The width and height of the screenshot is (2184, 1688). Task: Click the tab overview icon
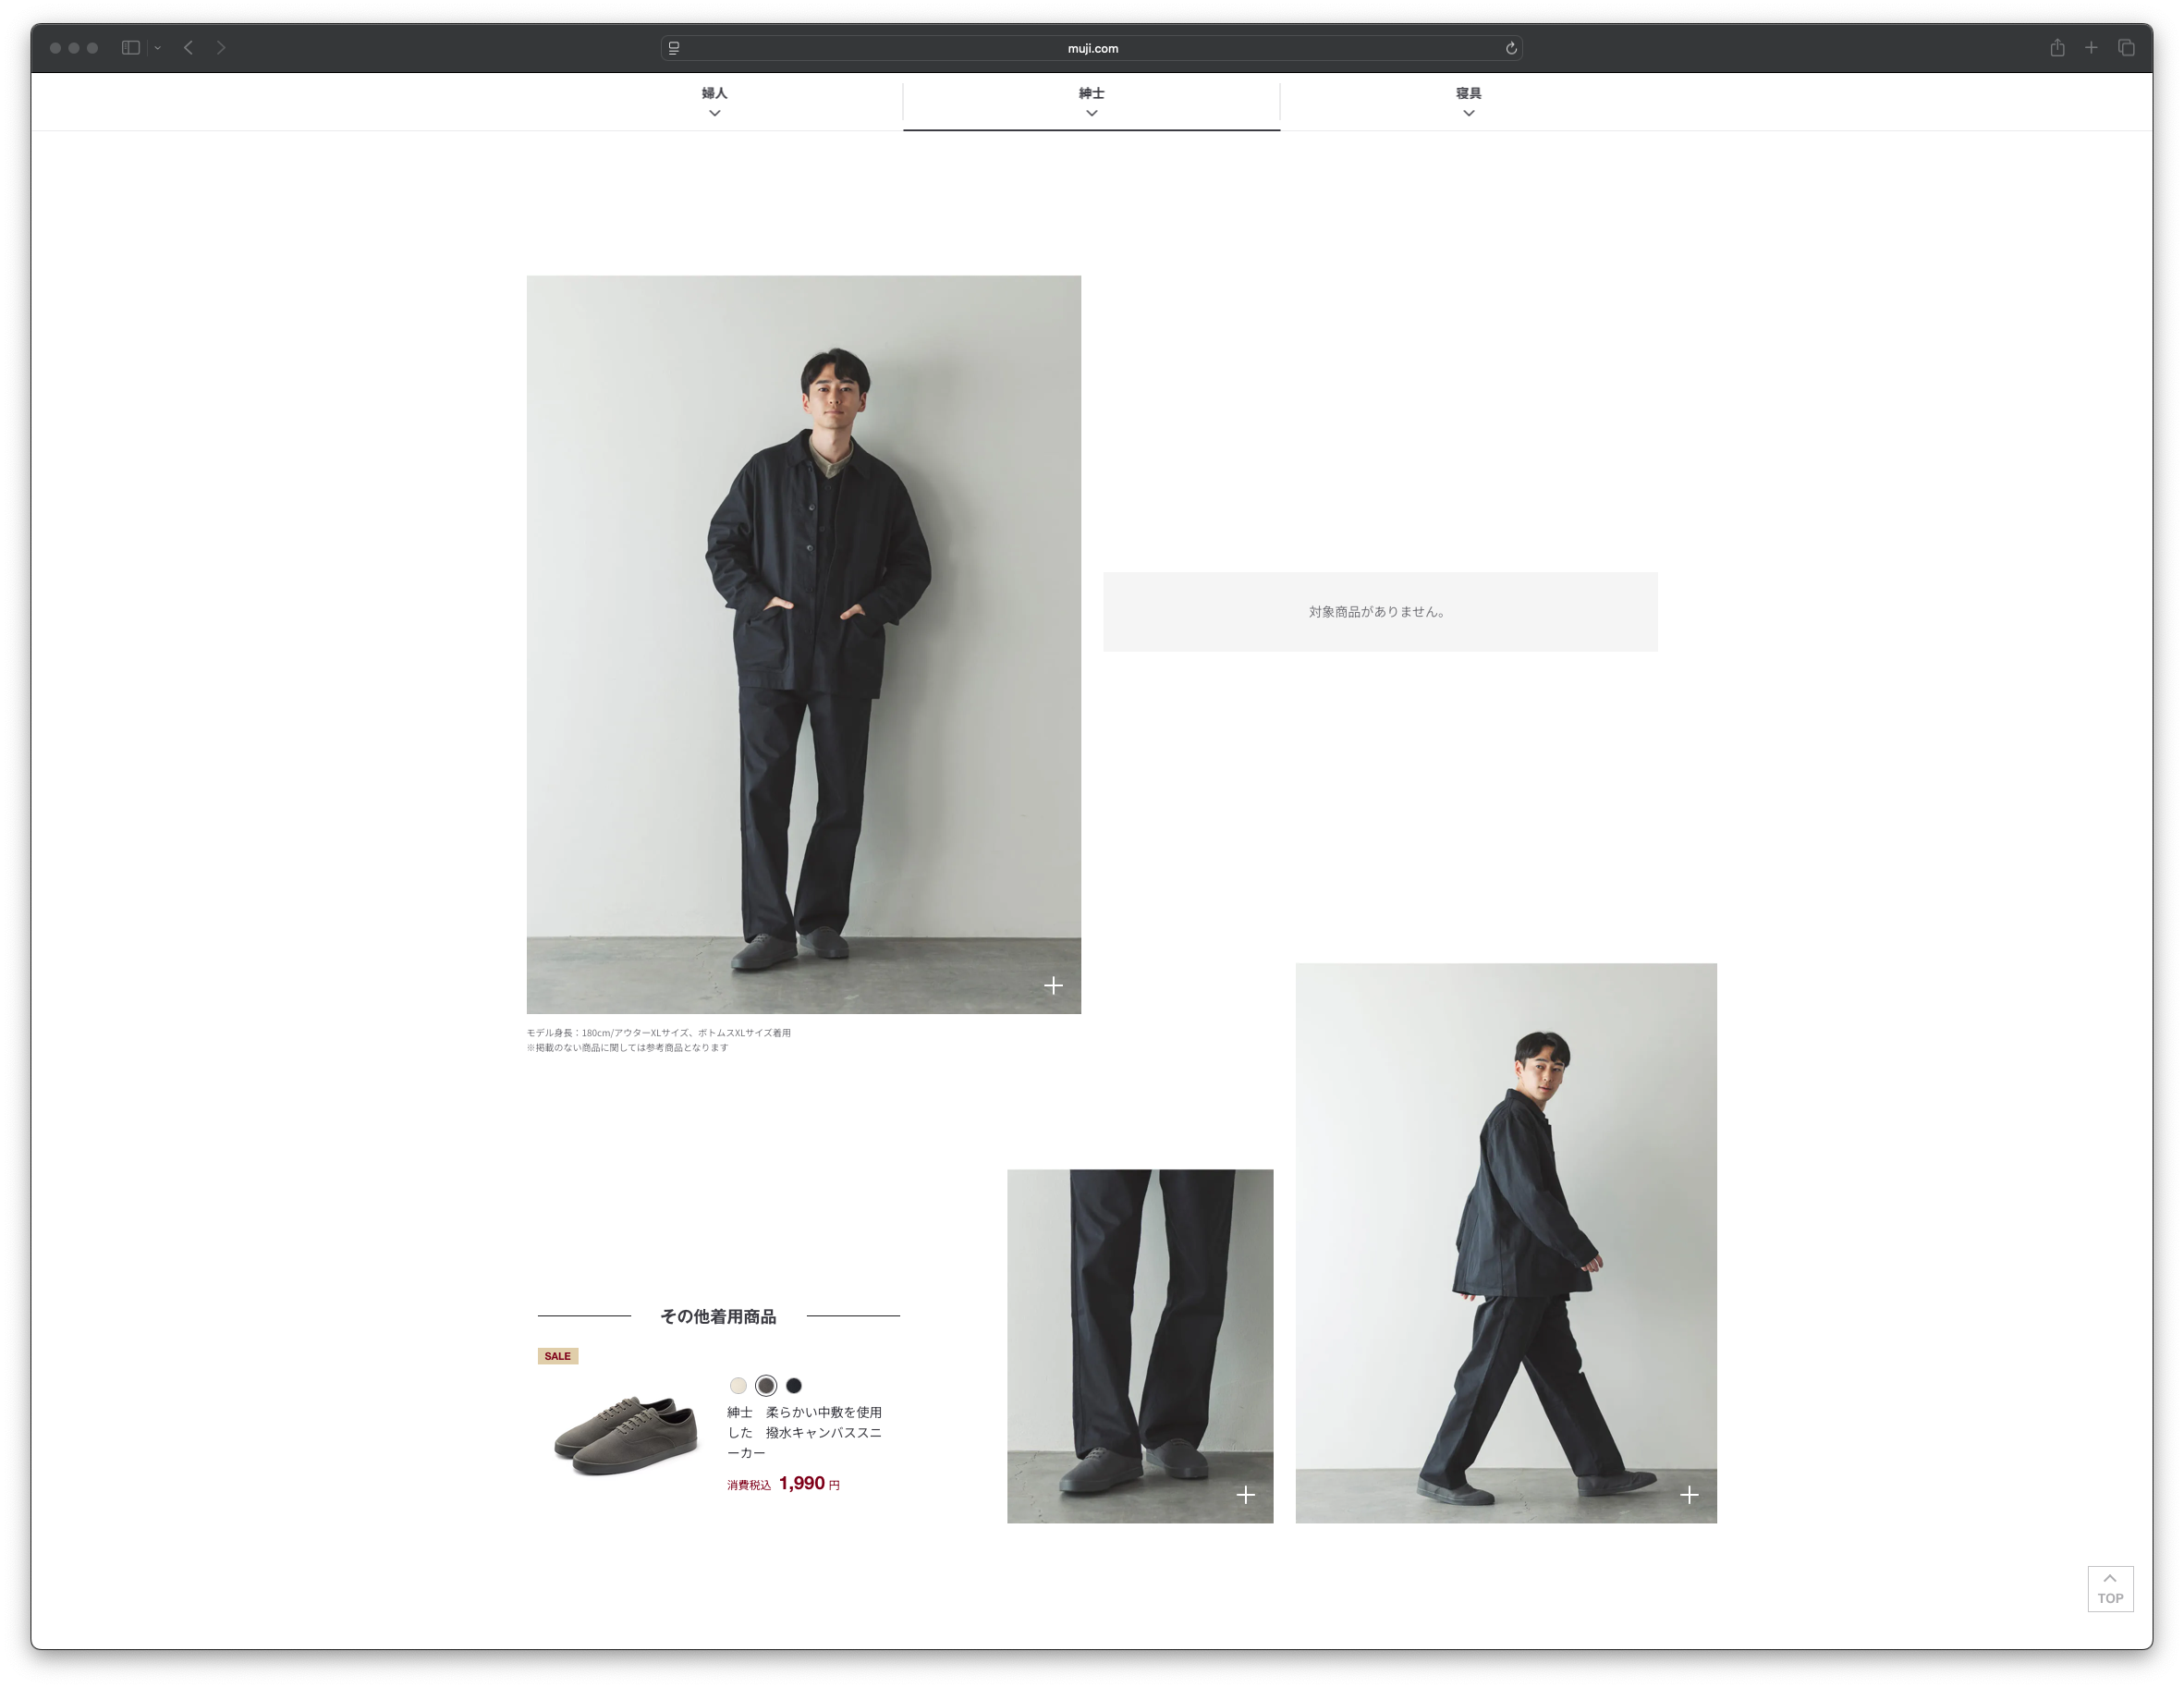point(2125,47)
